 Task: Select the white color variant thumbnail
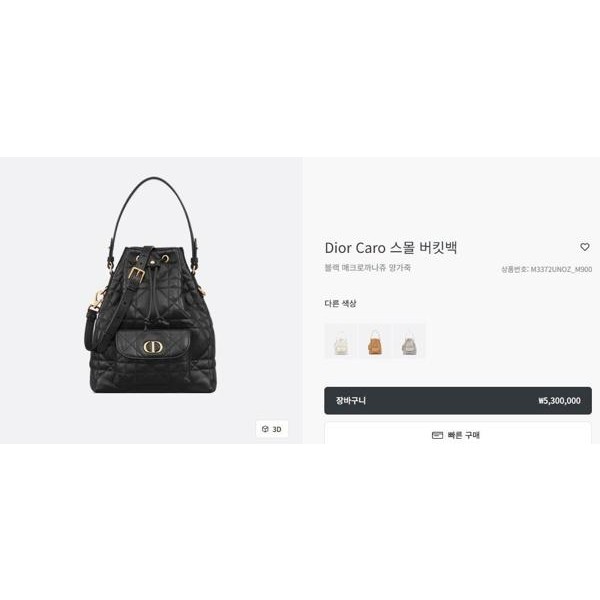340,341
